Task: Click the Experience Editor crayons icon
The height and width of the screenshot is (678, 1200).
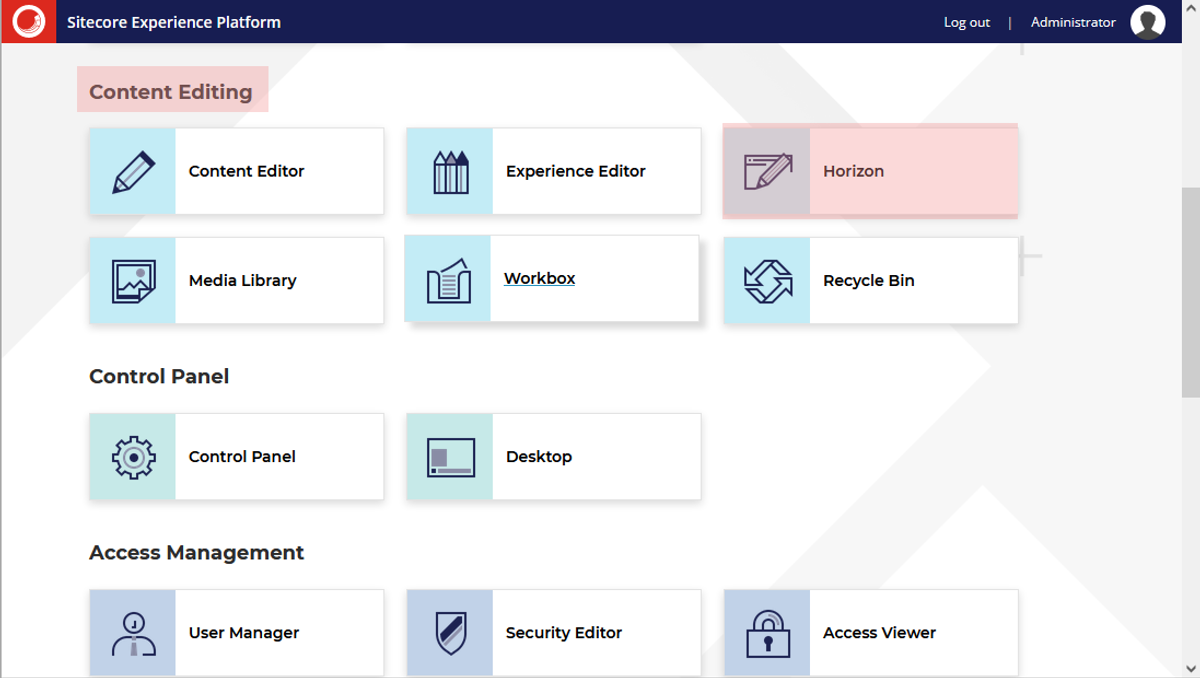Action: (x=450, y=171)
